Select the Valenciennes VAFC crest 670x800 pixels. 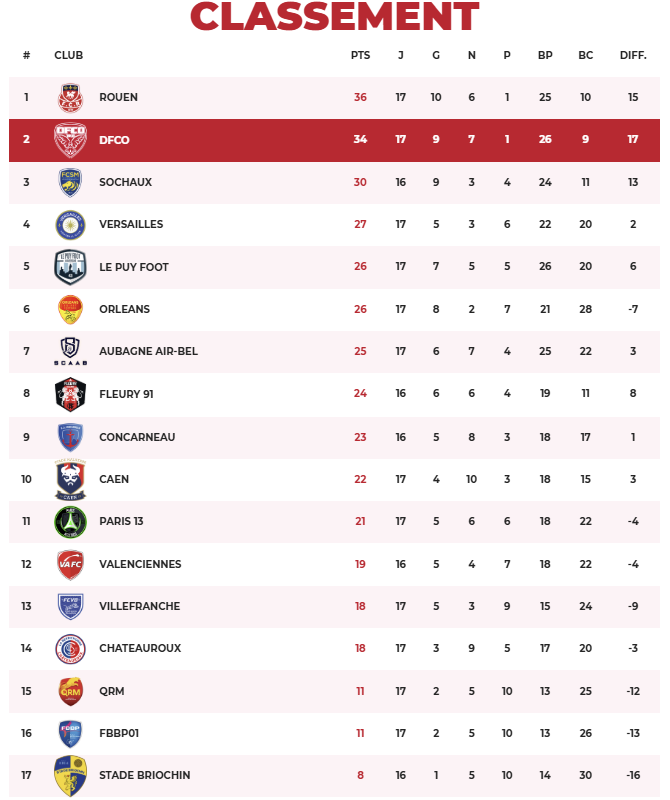(71, 564)
